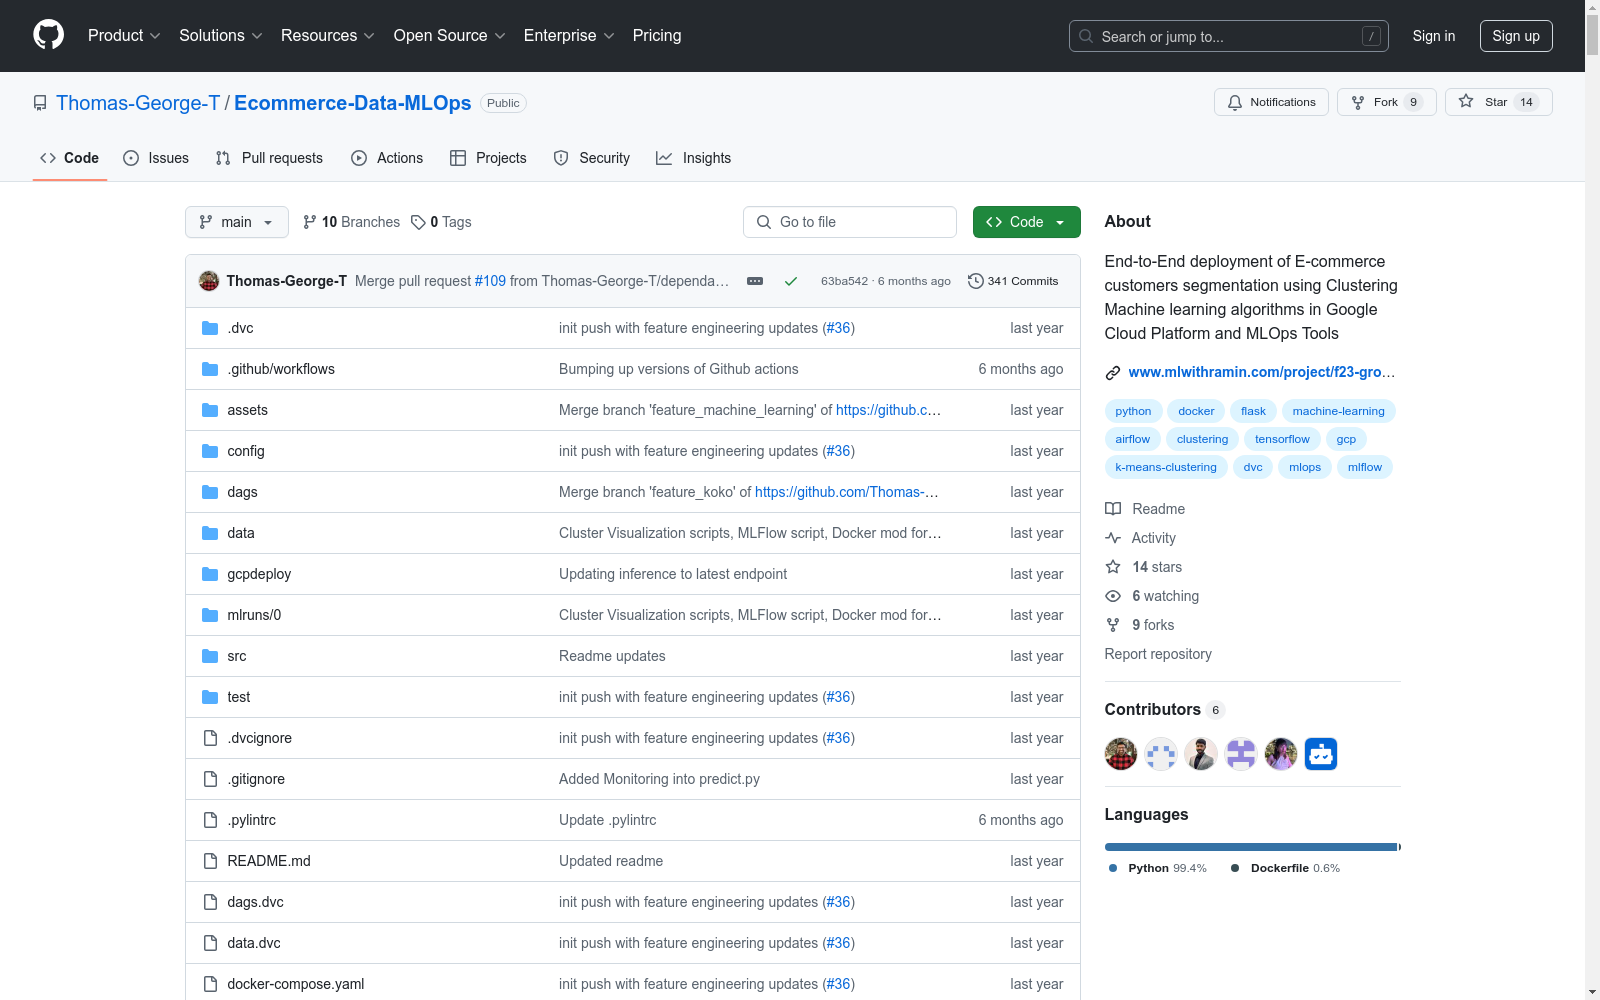
Task: Click the test folder icon
Action: (x=210, y=697)
